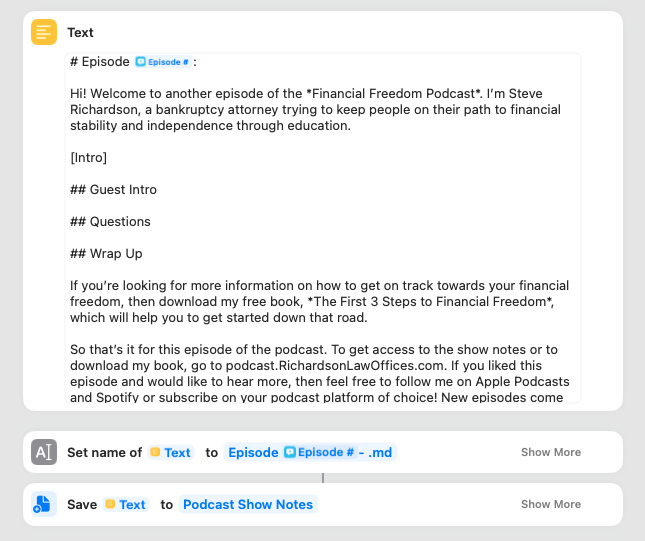Click the free book paragraph text
Viewport: 645px width, 541px height.
320,302
